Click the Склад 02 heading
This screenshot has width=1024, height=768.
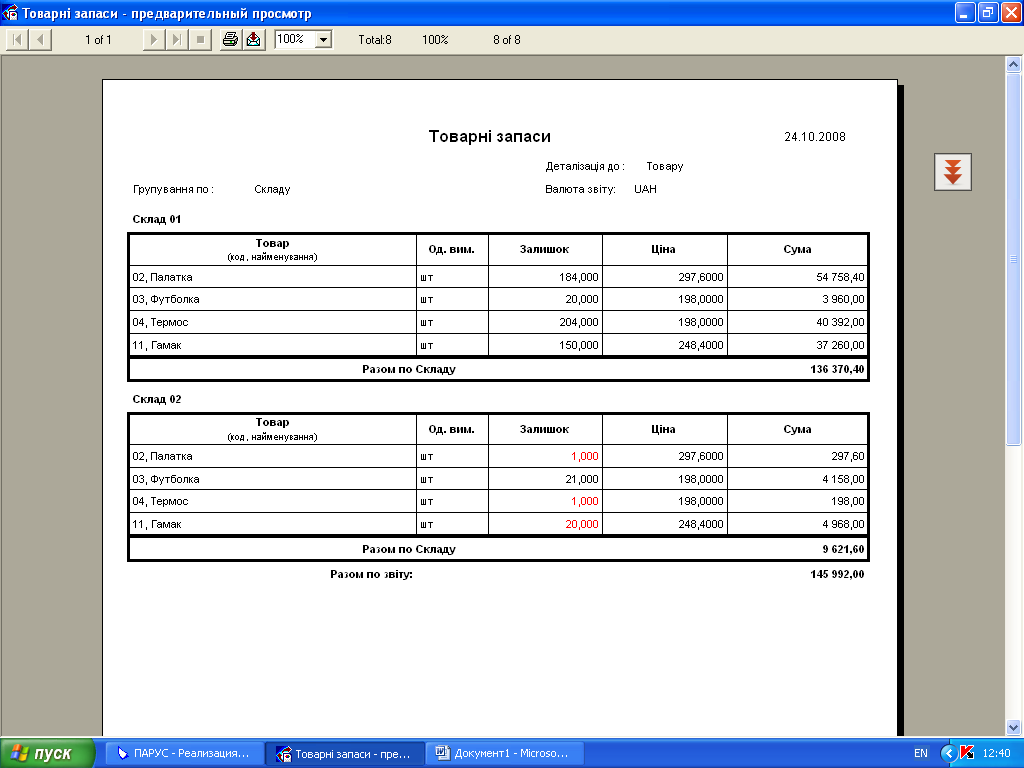157,399
